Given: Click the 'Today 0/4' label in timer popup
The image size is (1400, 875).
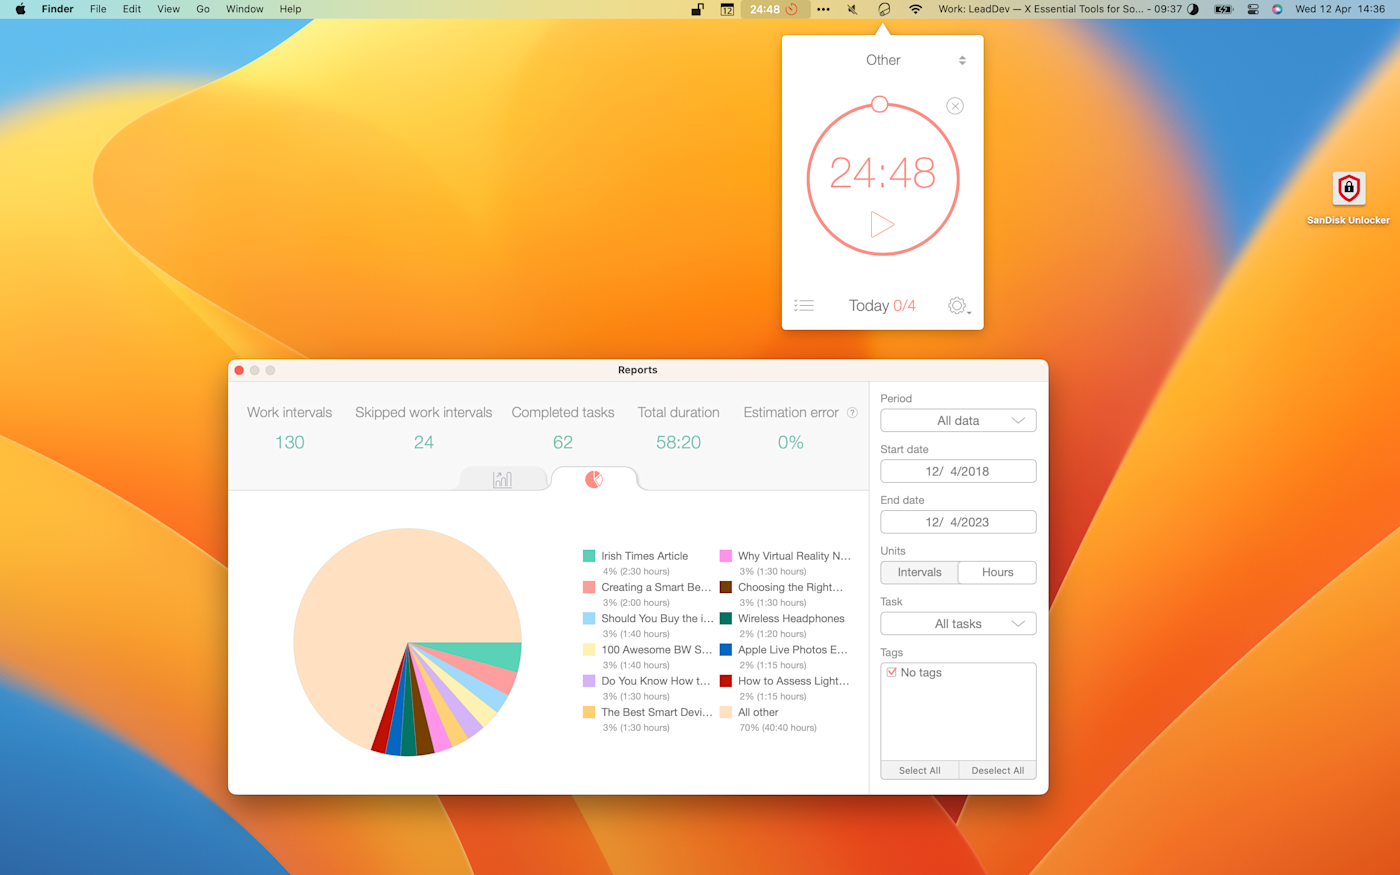Looking at the screenshot, I should (x=882, y=306).
